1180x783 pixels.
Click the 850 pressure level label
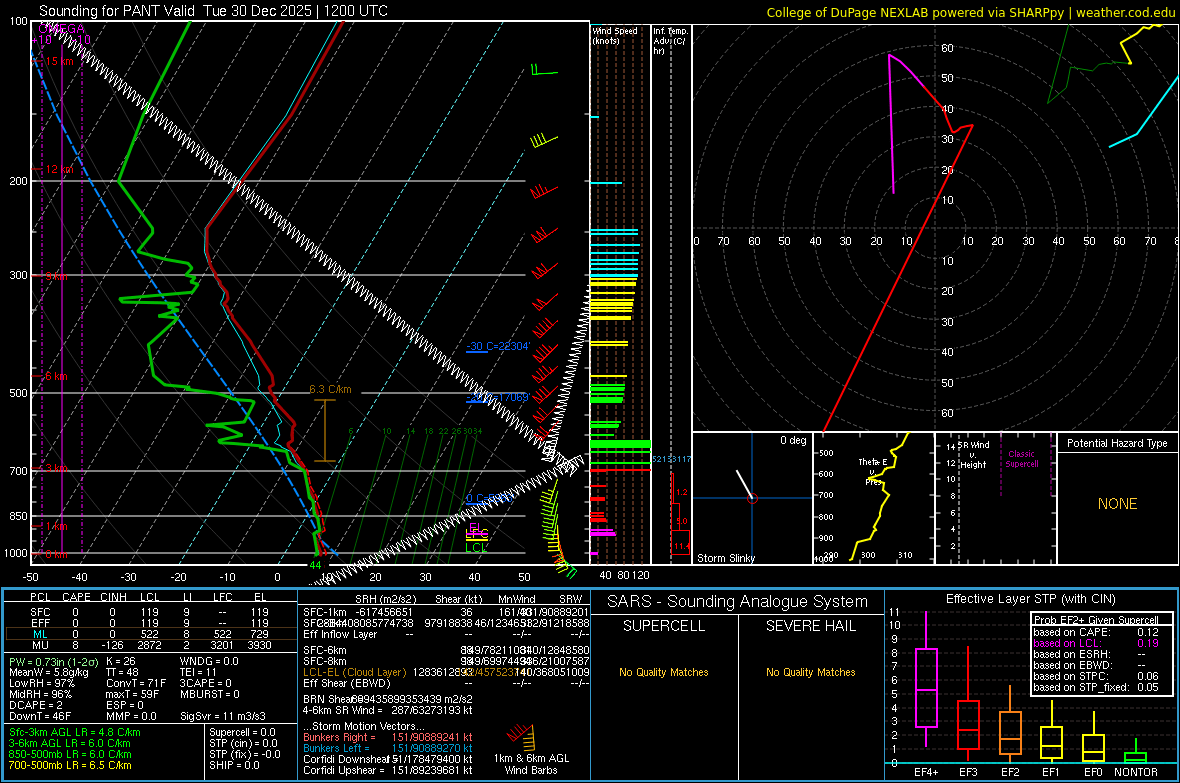(18, 516)
